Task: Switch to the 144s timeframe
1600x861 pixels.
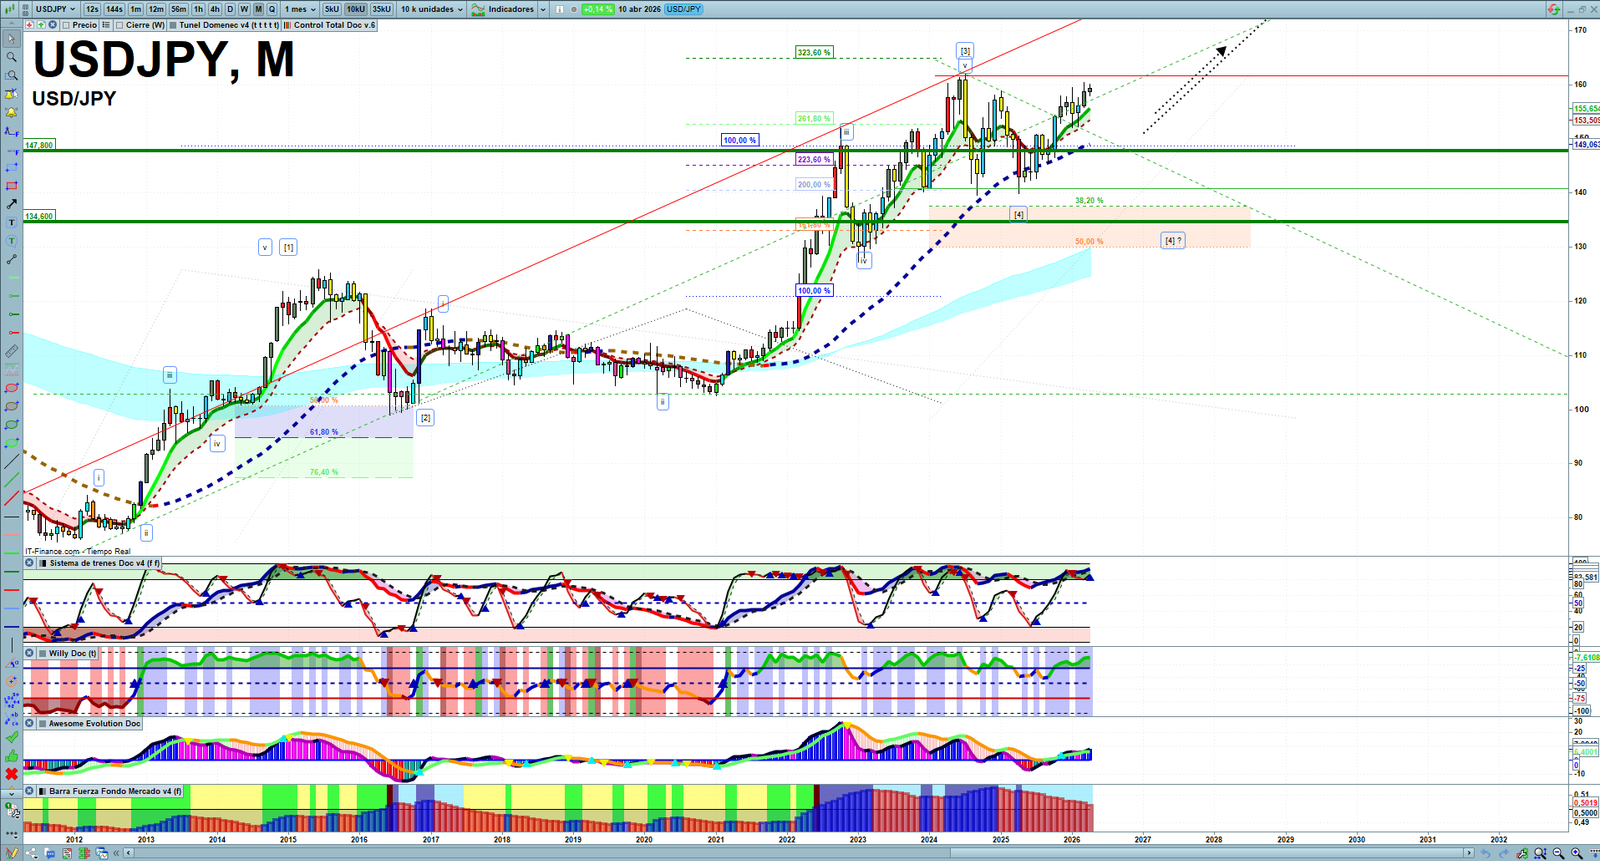Action: click(x=114, y=9)
